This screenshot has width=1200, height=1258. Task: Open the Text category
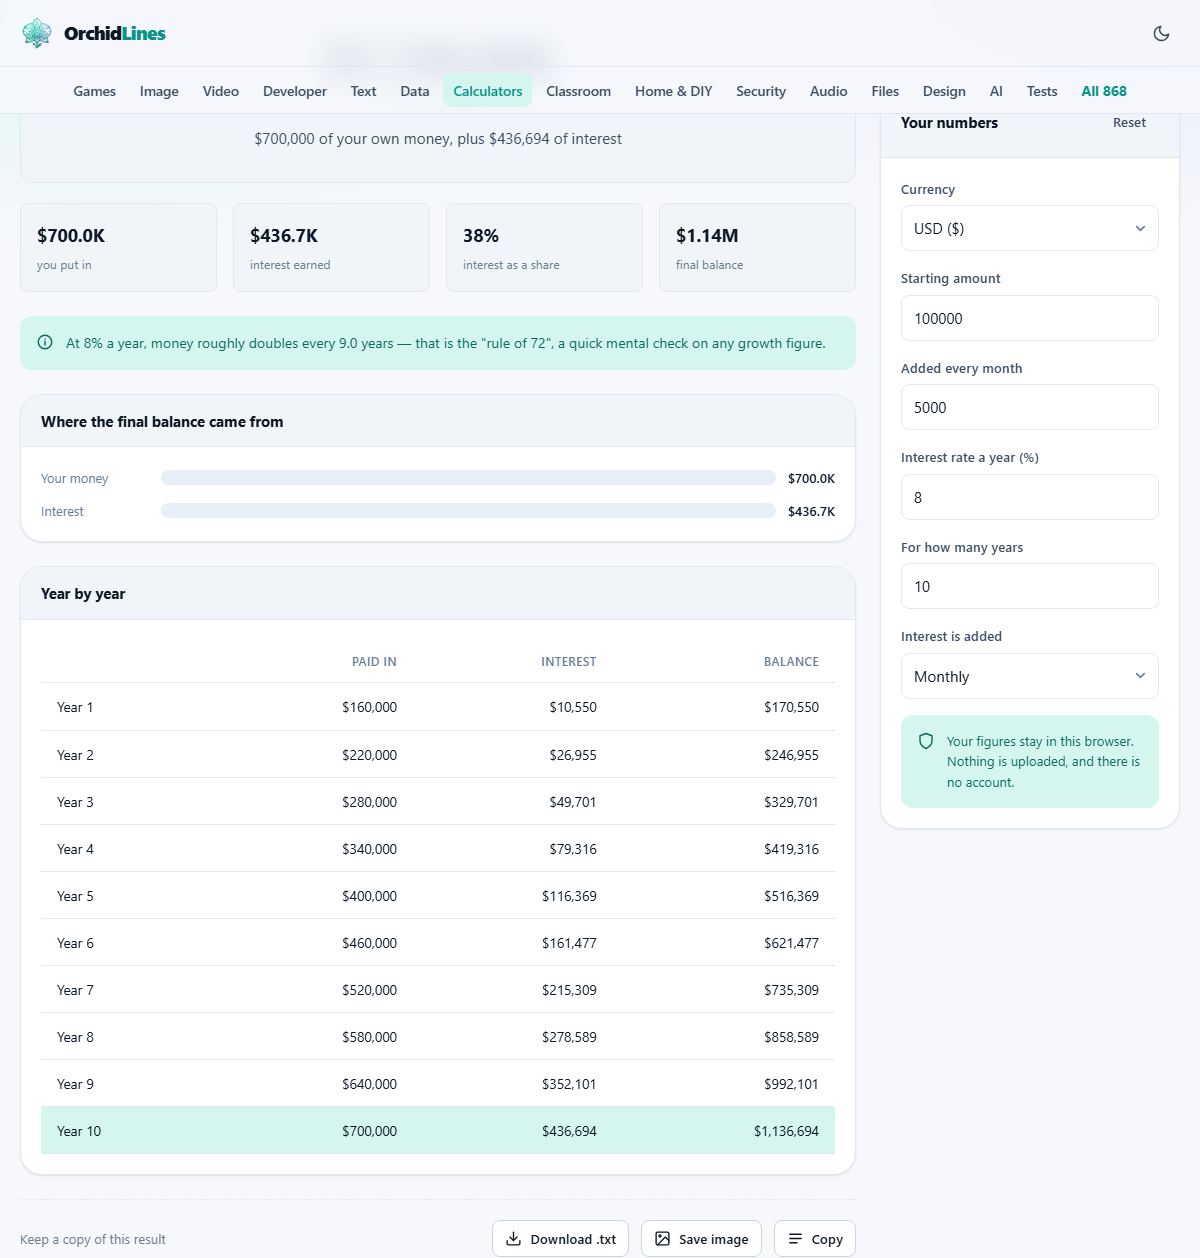(x=363, y=91)
